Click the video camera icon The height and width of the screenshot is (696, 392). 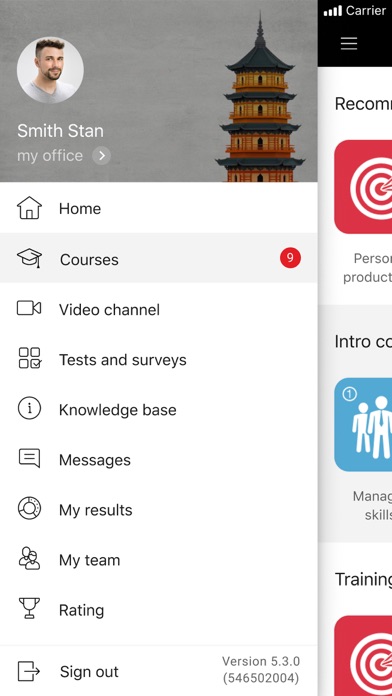29,308
